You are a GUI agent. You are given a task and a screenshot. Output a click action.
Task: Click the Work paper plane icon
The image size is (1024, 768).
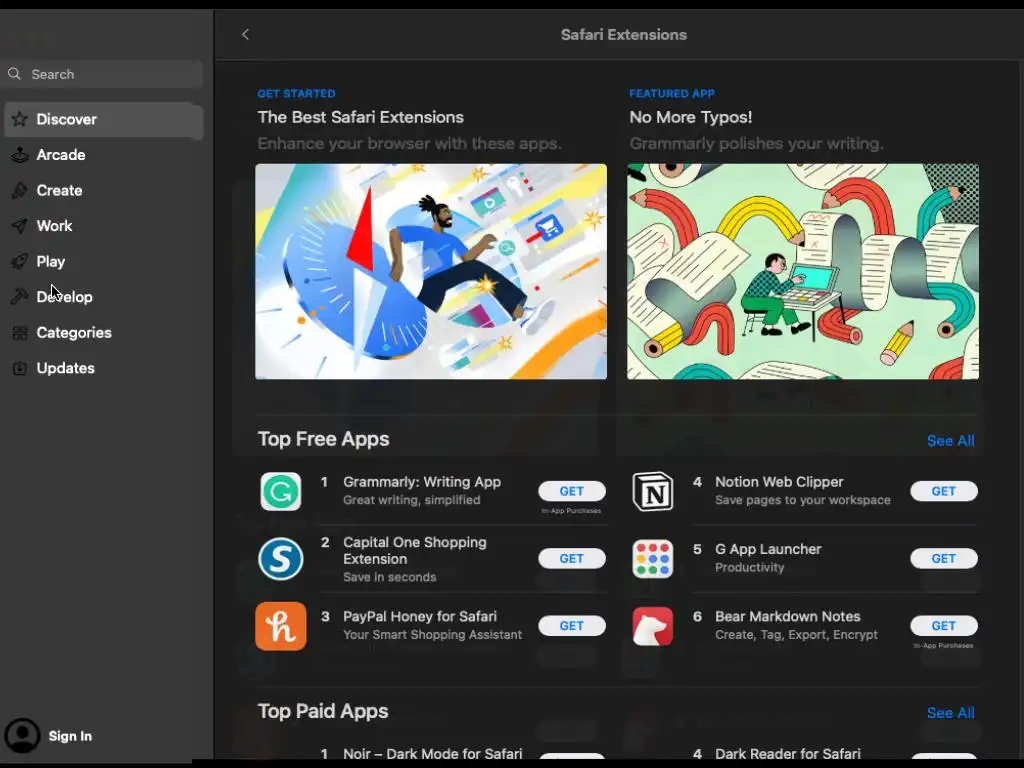pos(20,226)
